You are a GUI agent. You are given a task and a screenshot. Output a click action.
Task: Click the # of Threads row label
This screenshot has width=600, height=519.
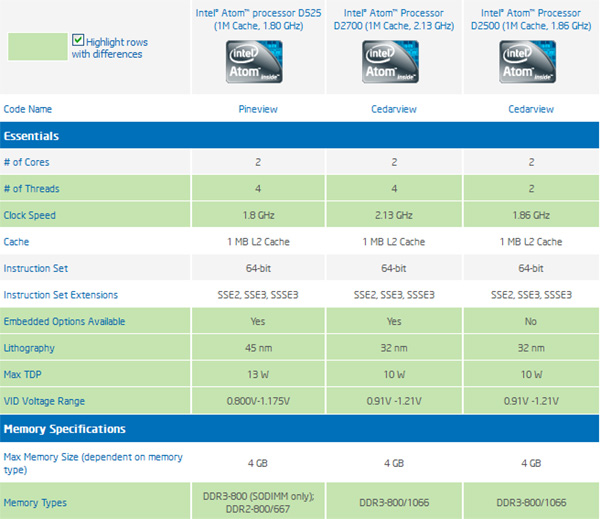(x=31, y=189)
